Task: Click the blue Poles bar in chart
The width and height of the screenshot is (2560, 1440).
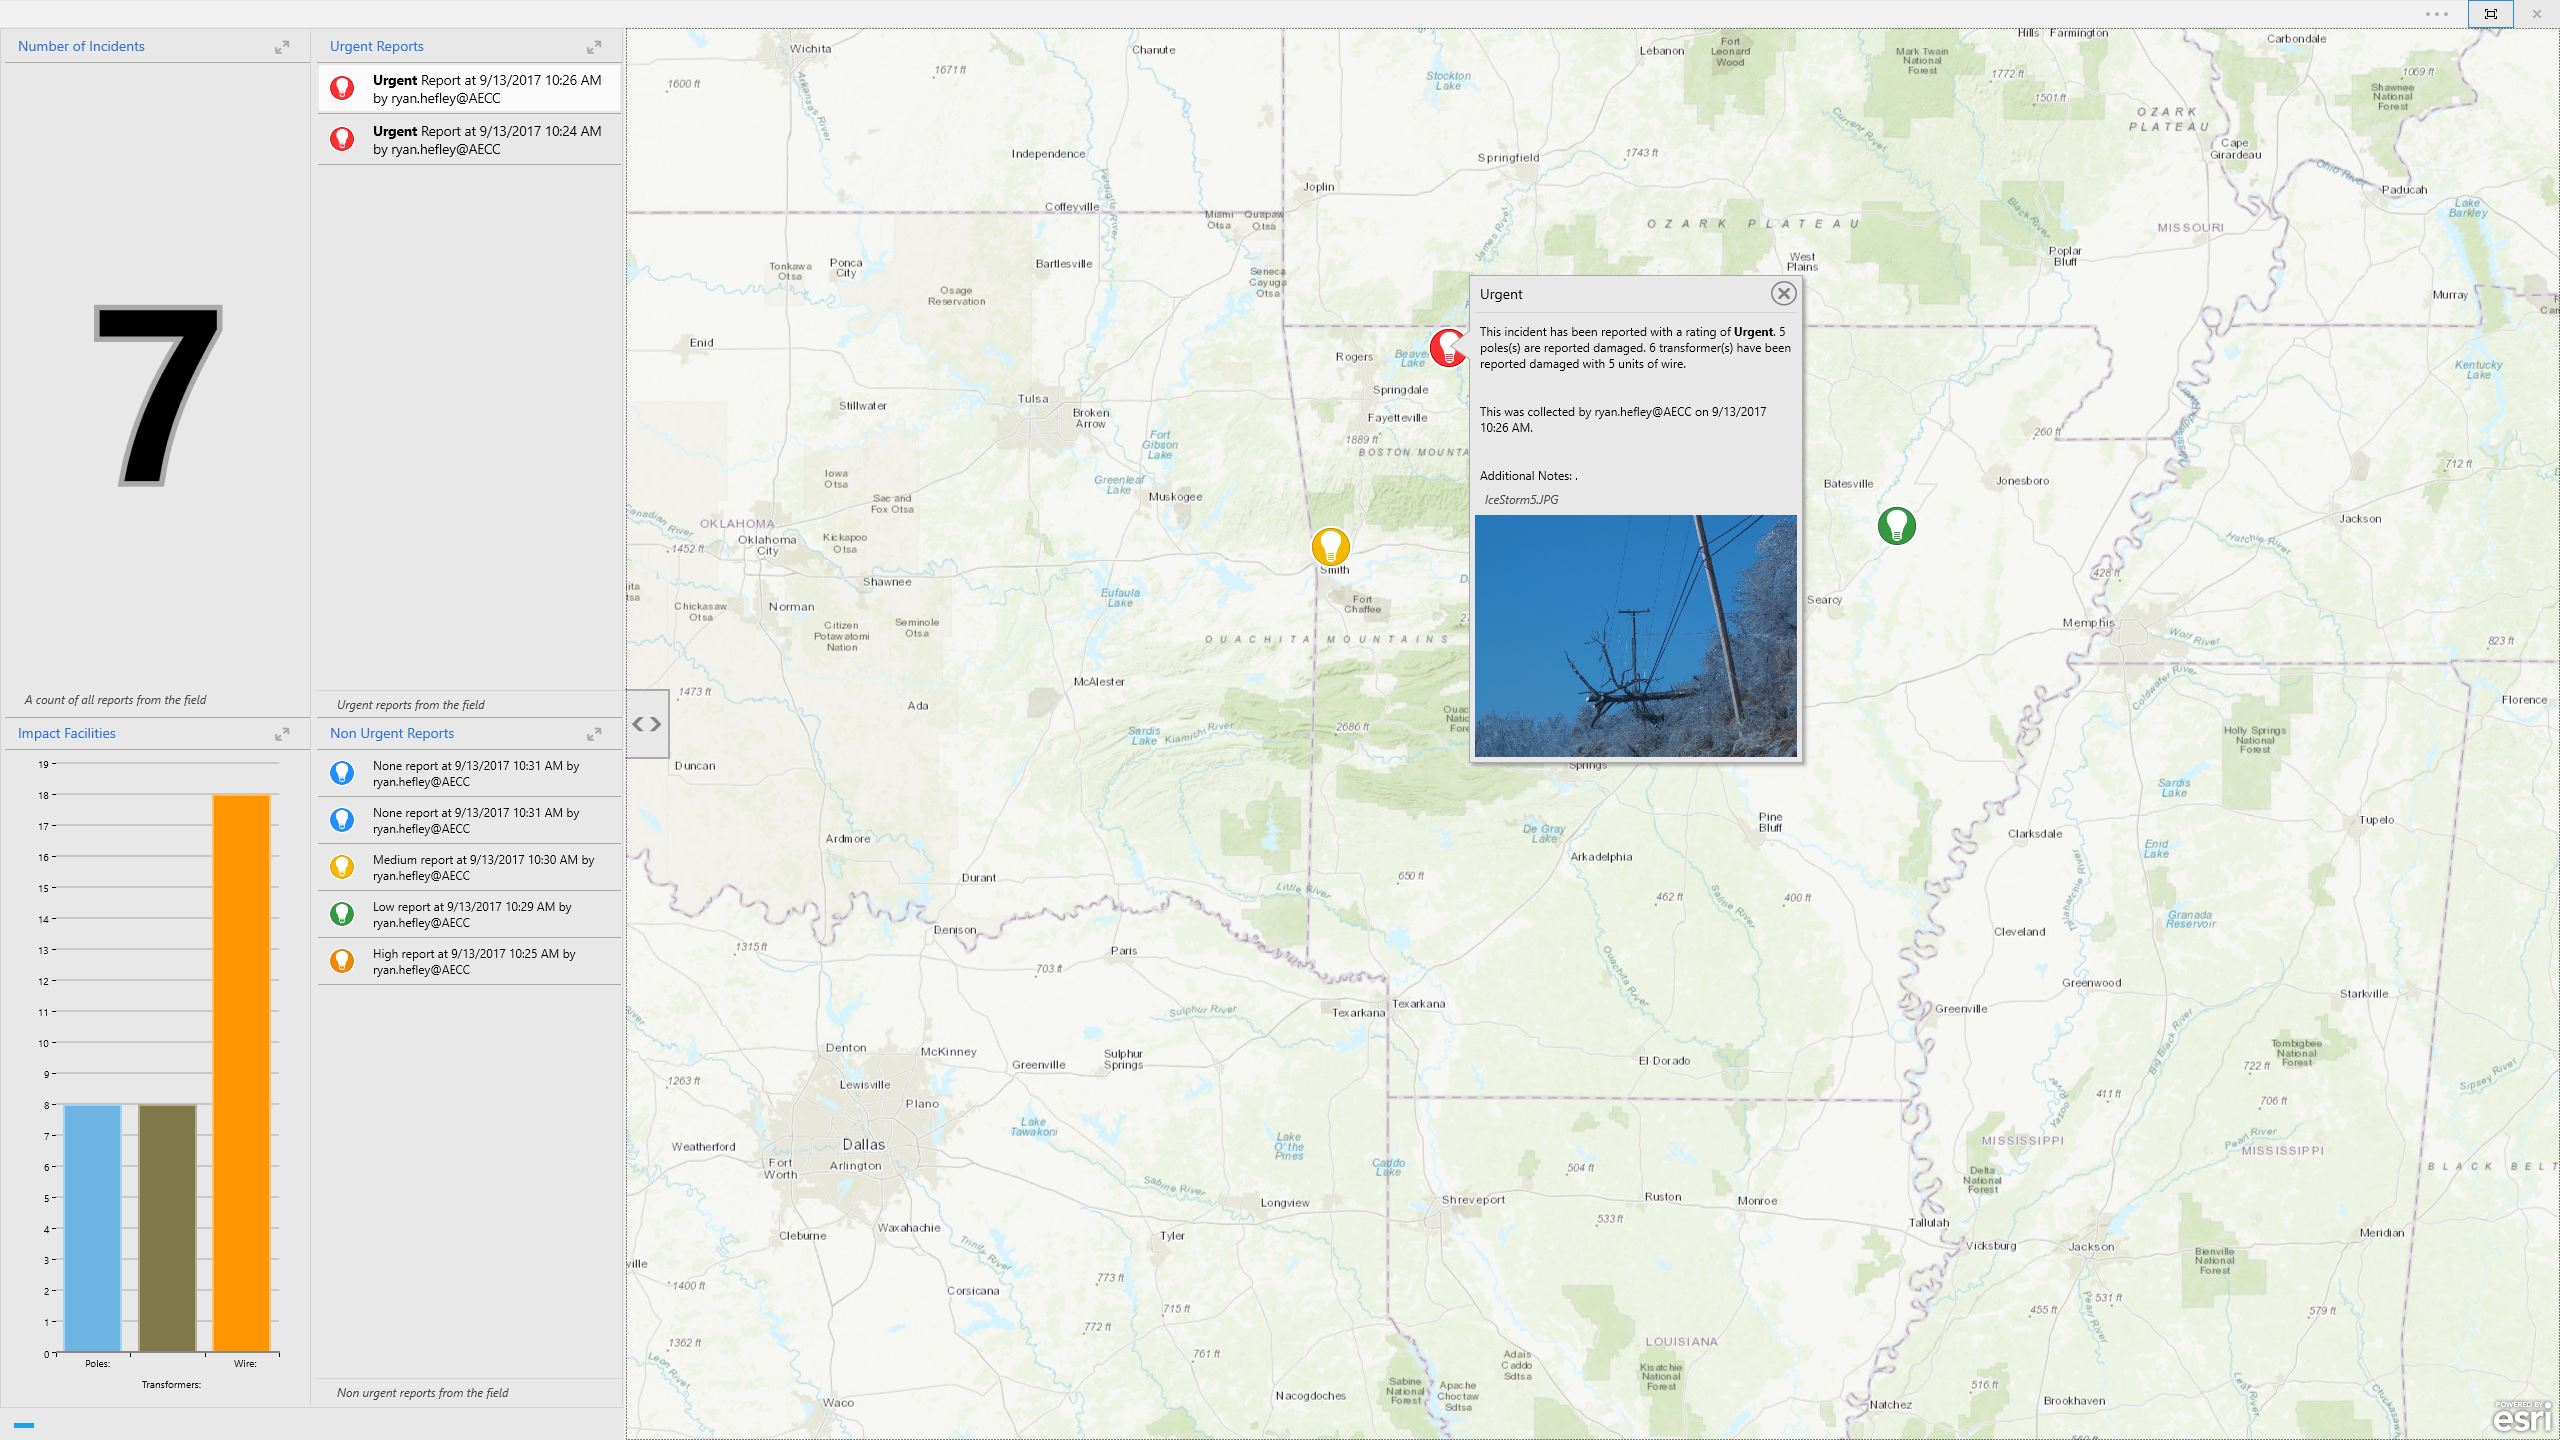Action: coord(92,1229)
